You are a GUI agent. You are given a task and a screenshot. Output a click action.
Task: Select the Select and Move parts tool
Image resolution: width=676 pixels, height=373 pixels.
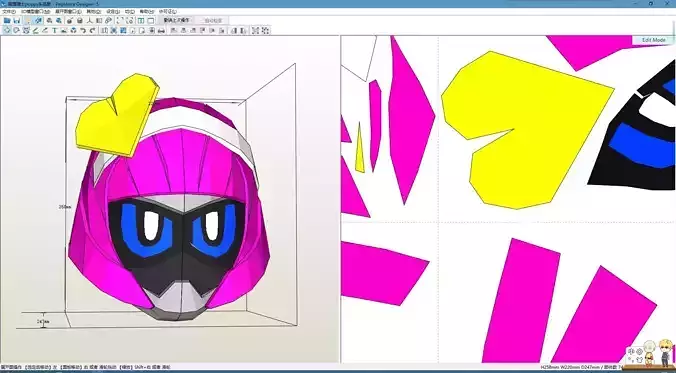(7, 30)
